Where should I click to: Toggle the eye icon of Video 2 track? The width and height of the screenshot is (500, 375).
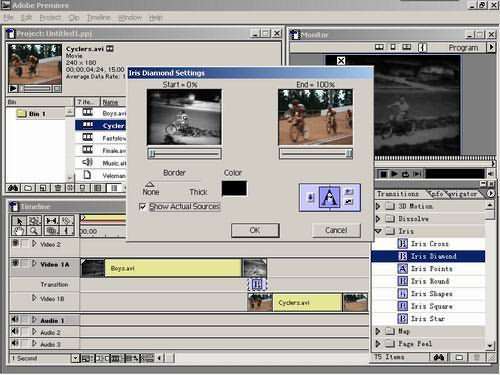pyautogui.click(x=15, y=244)
